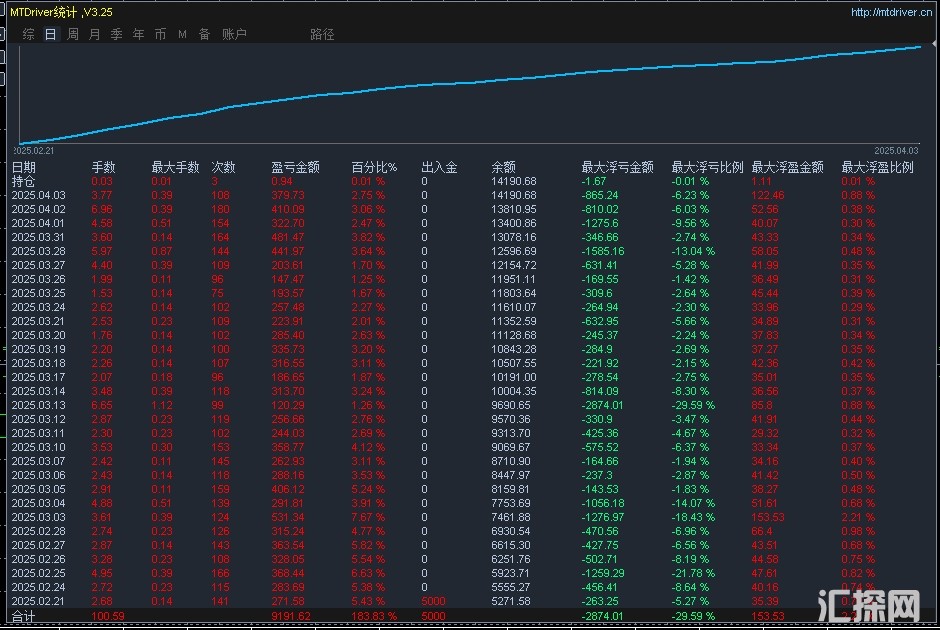
Task: Click trade count 180
Action: (221, 209)
